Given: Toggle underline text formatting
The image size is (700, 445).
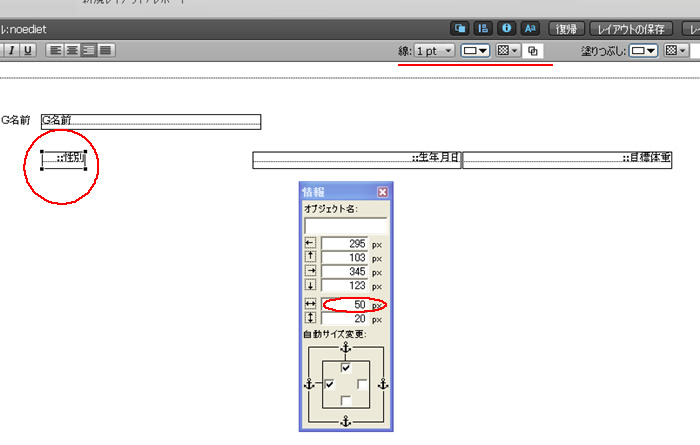Looking at the screenshot, I should [26, 50].
